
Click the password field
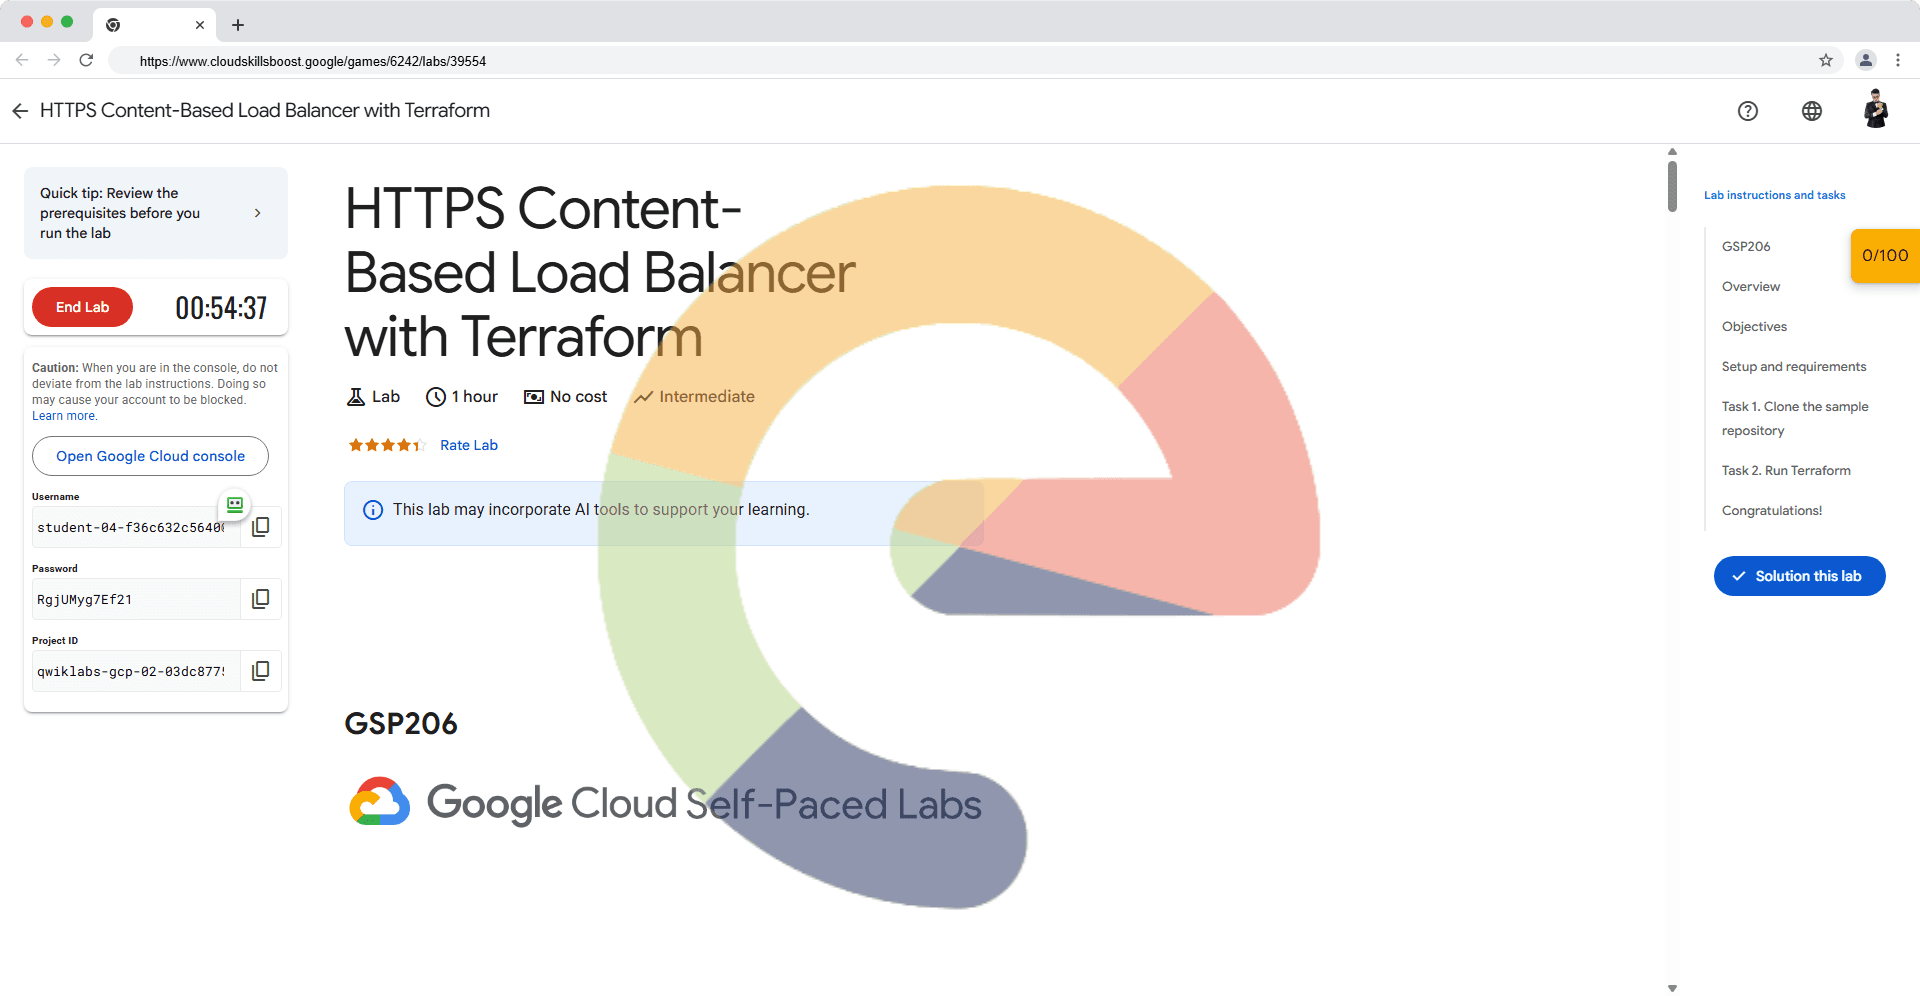(136, 599)
